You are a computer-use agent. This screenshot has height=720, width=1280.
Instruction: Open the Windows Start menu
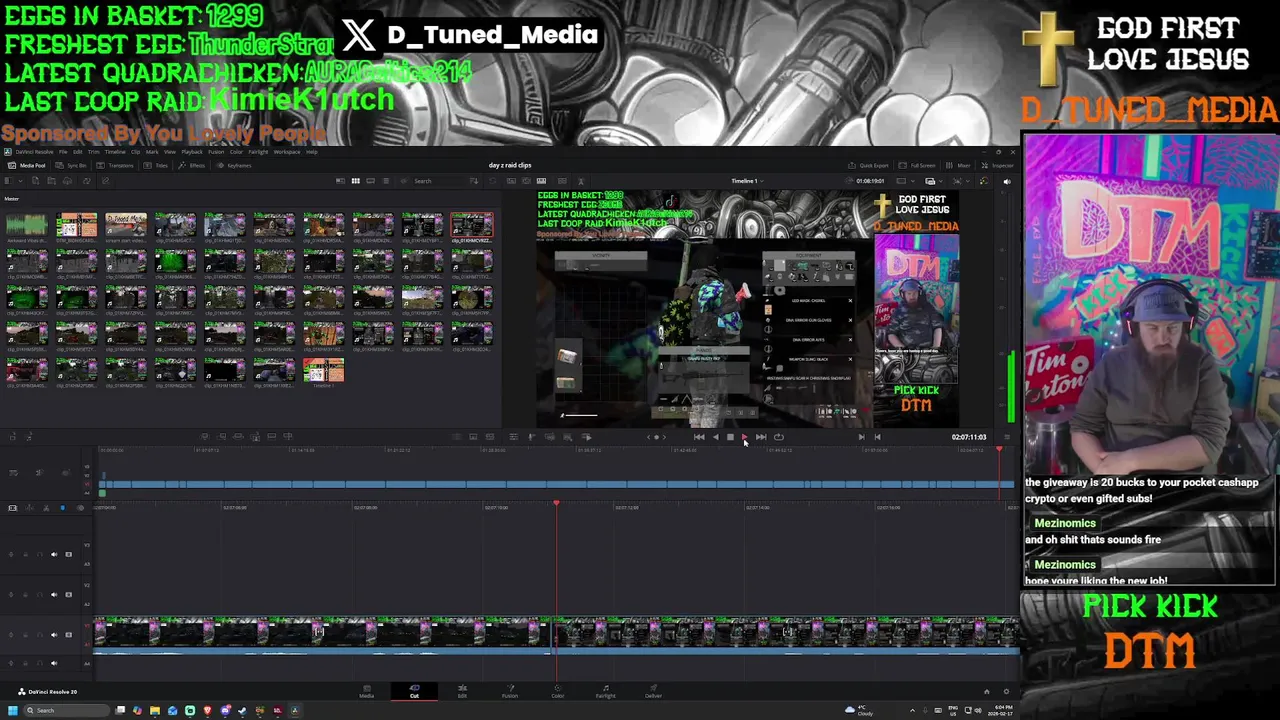(12, 710)
